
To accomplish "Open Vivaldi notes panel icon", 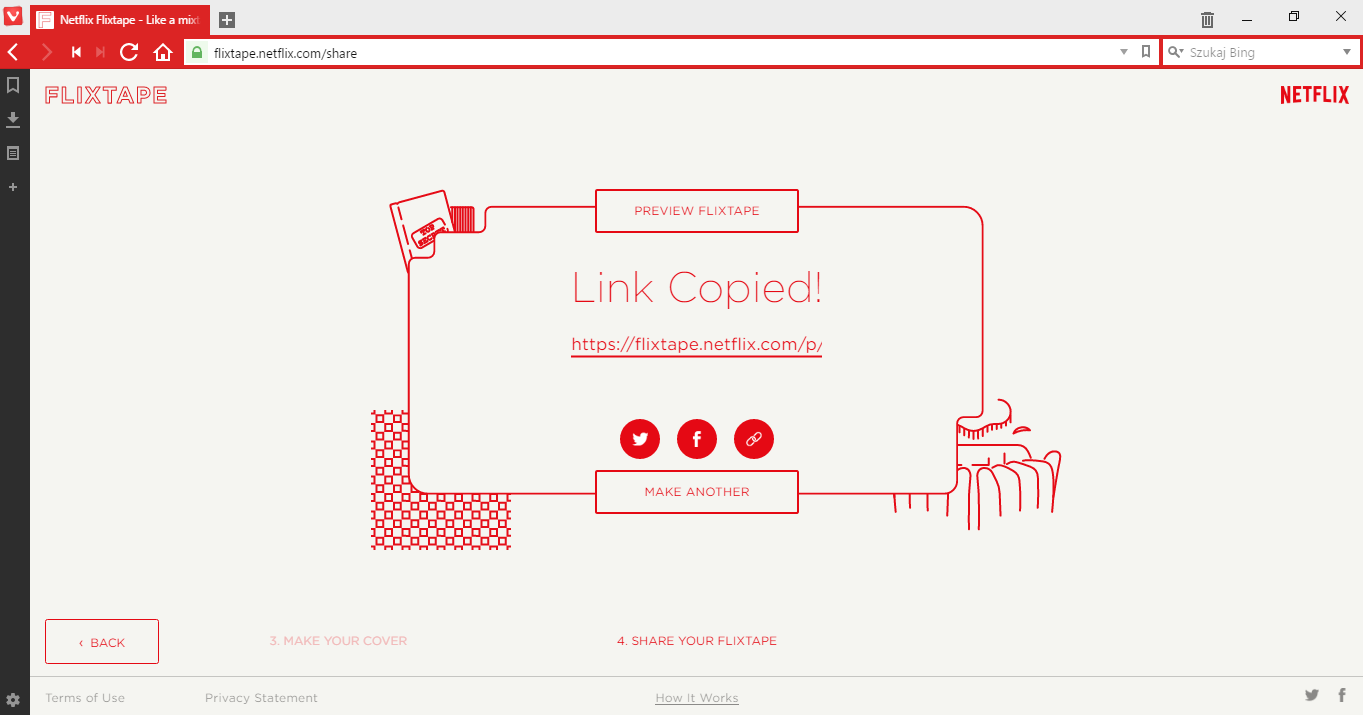I will click(x=13, y=154).
